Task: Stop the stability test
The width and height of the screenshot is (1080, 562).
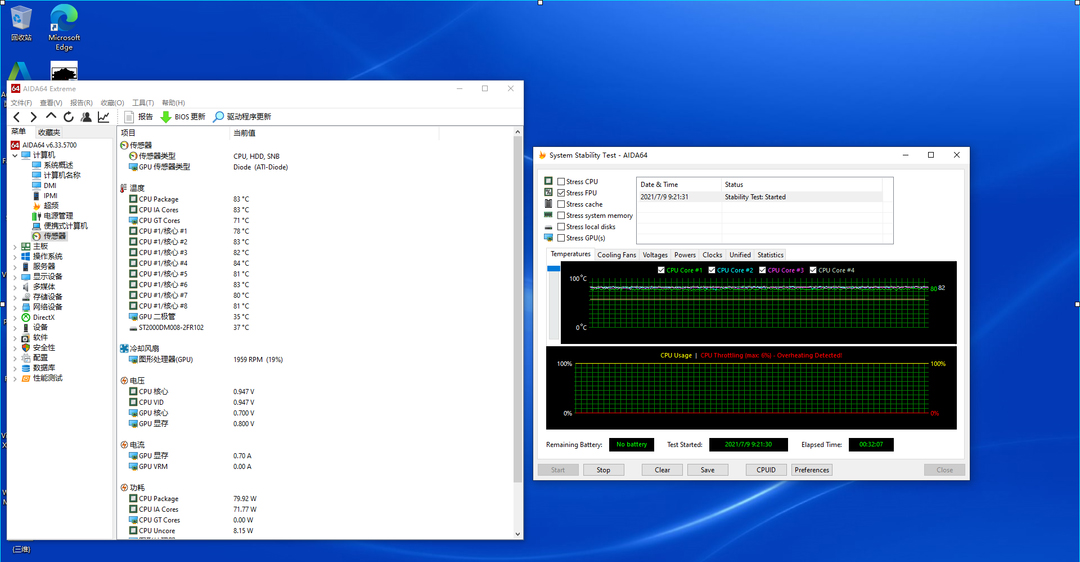Action: click(603, 470)
